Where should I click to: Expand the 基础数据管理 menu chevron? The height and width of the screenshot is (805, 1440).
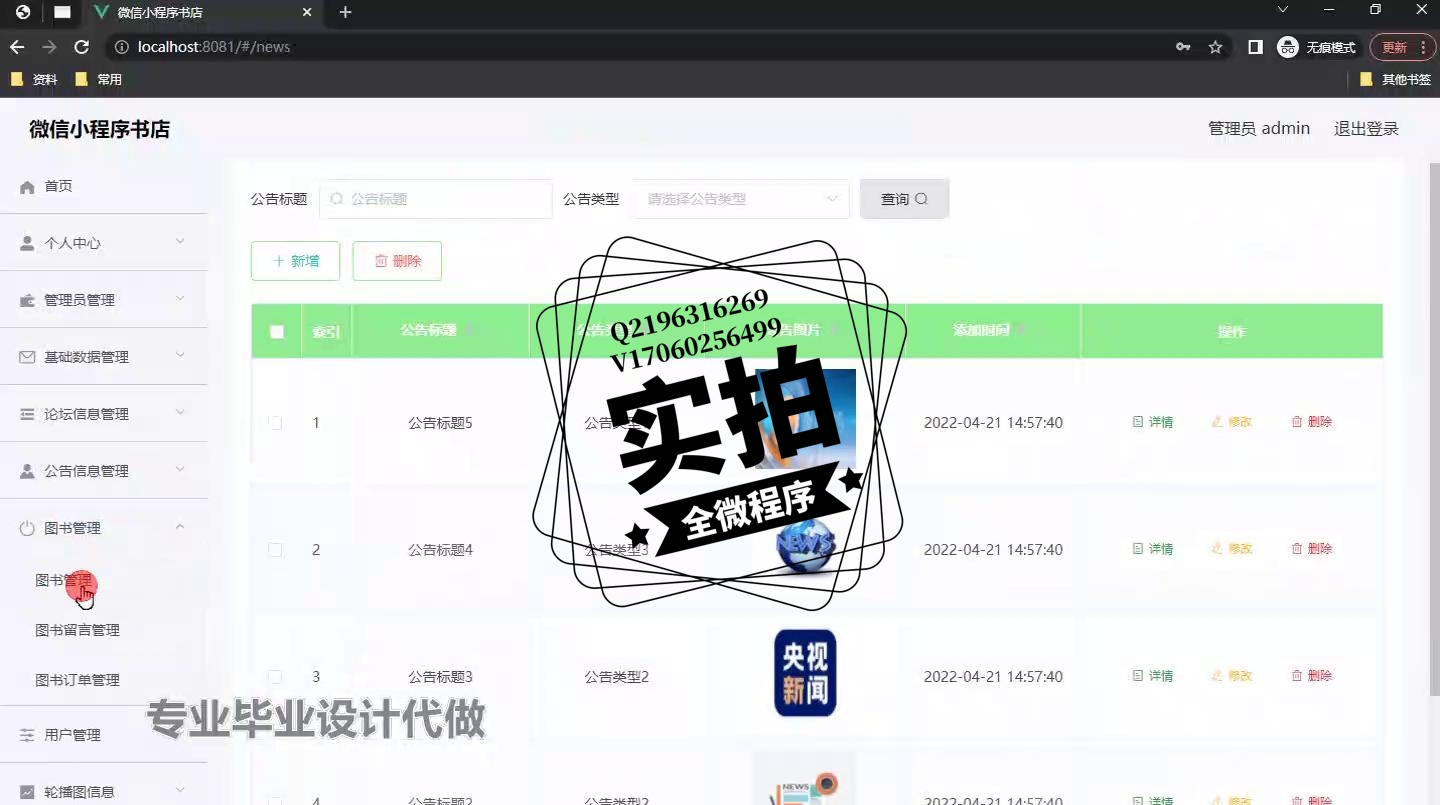click(180, 356)
